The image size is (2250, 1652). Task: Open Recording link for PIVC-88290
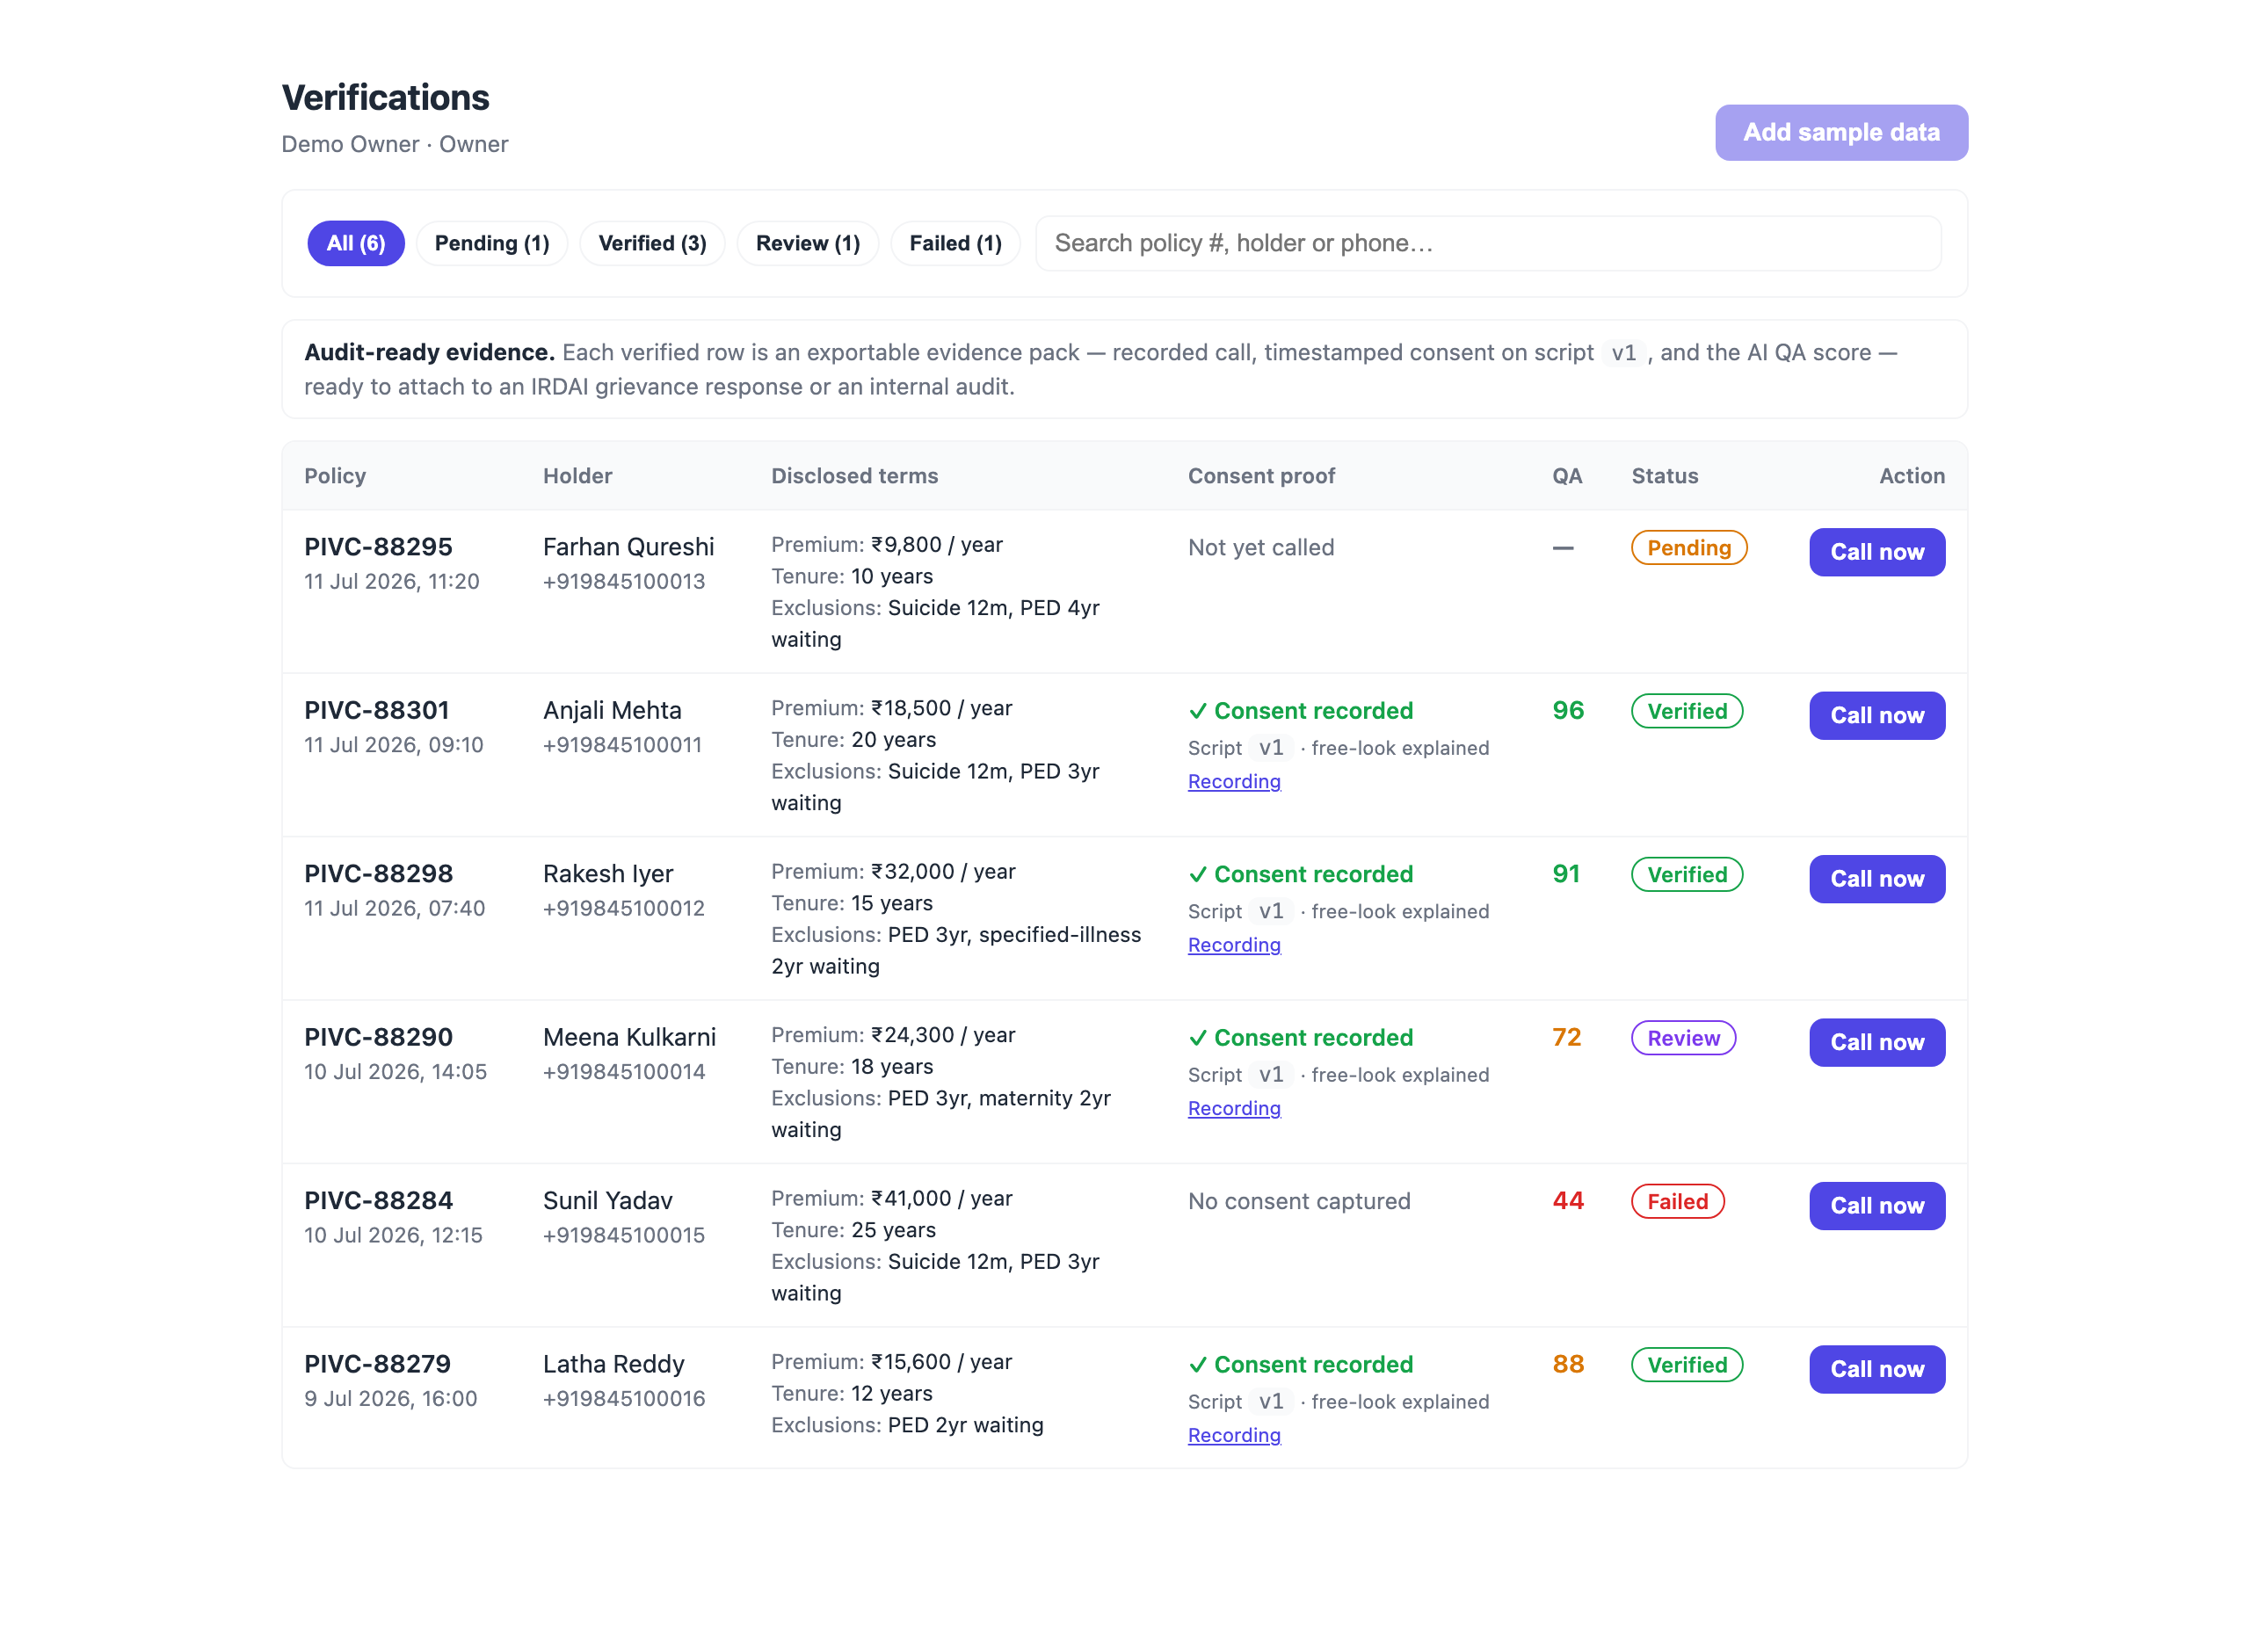click(x=1233, y=1108)
